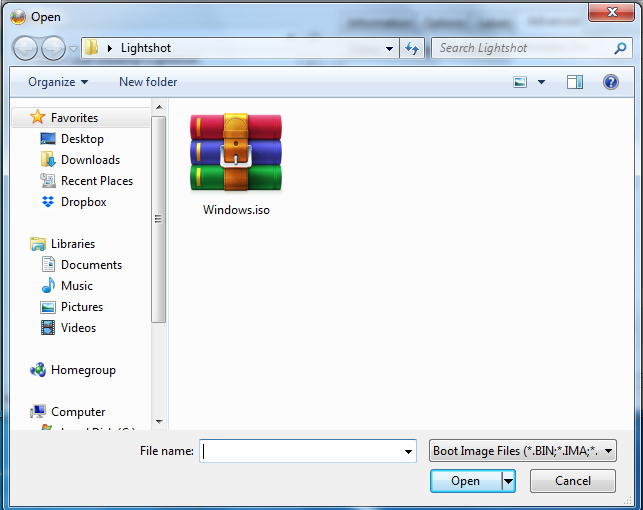643x510 pixels.
Task: Select Downloads under Favorites
Action: click(x=90, y=159)
